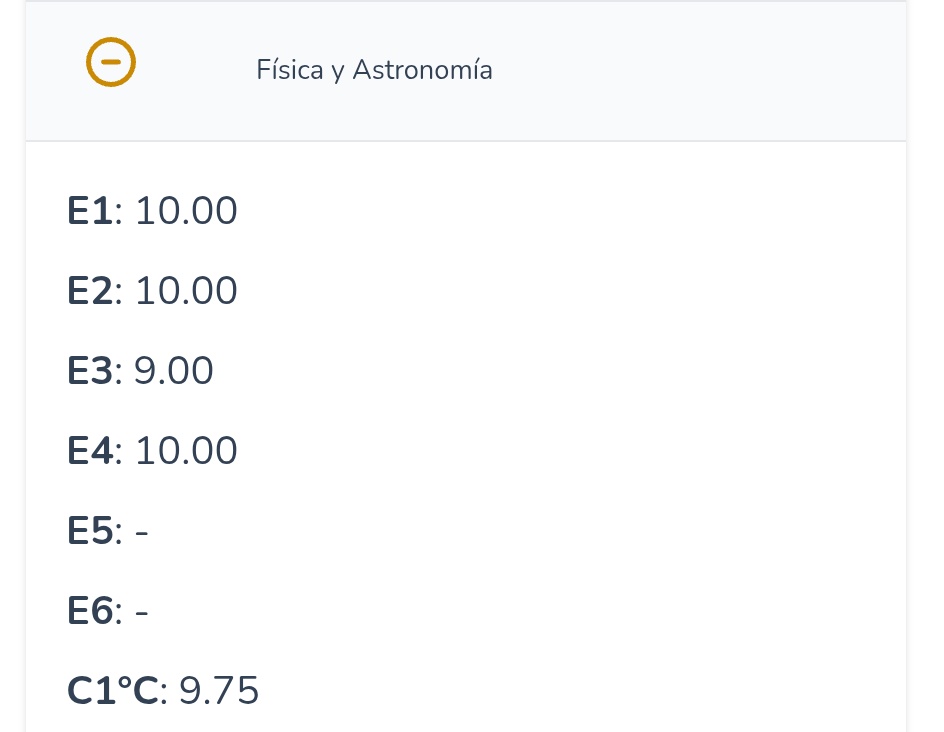Click the word Astronomía in the header

(x=423, y=70)
